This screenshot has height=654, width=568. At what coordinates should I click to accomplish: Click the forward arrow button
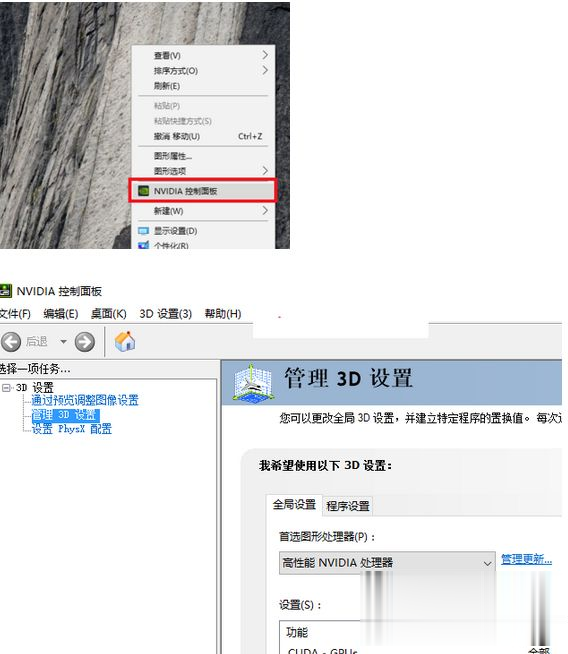(x=85, y=342)
